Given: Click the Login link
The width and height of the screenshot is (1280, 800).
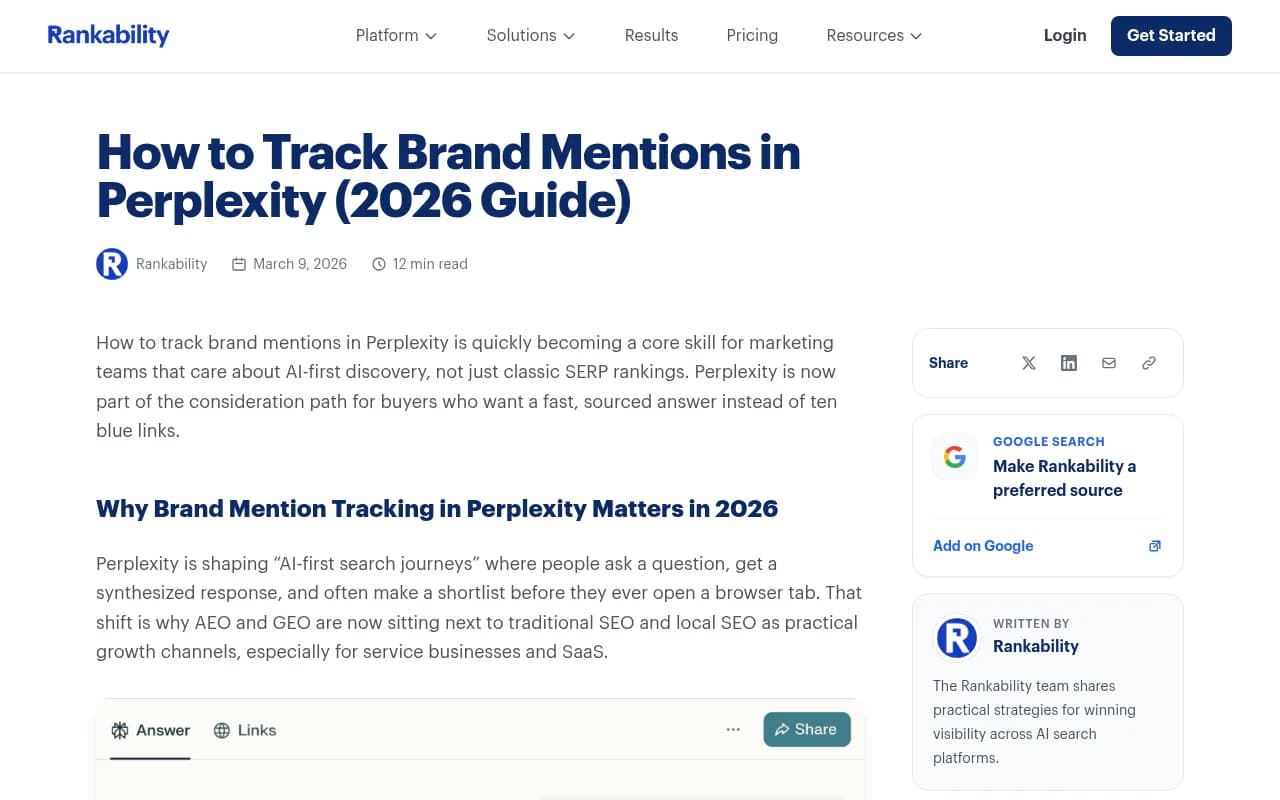Looking at the screenshot, I should point(1065,35).
